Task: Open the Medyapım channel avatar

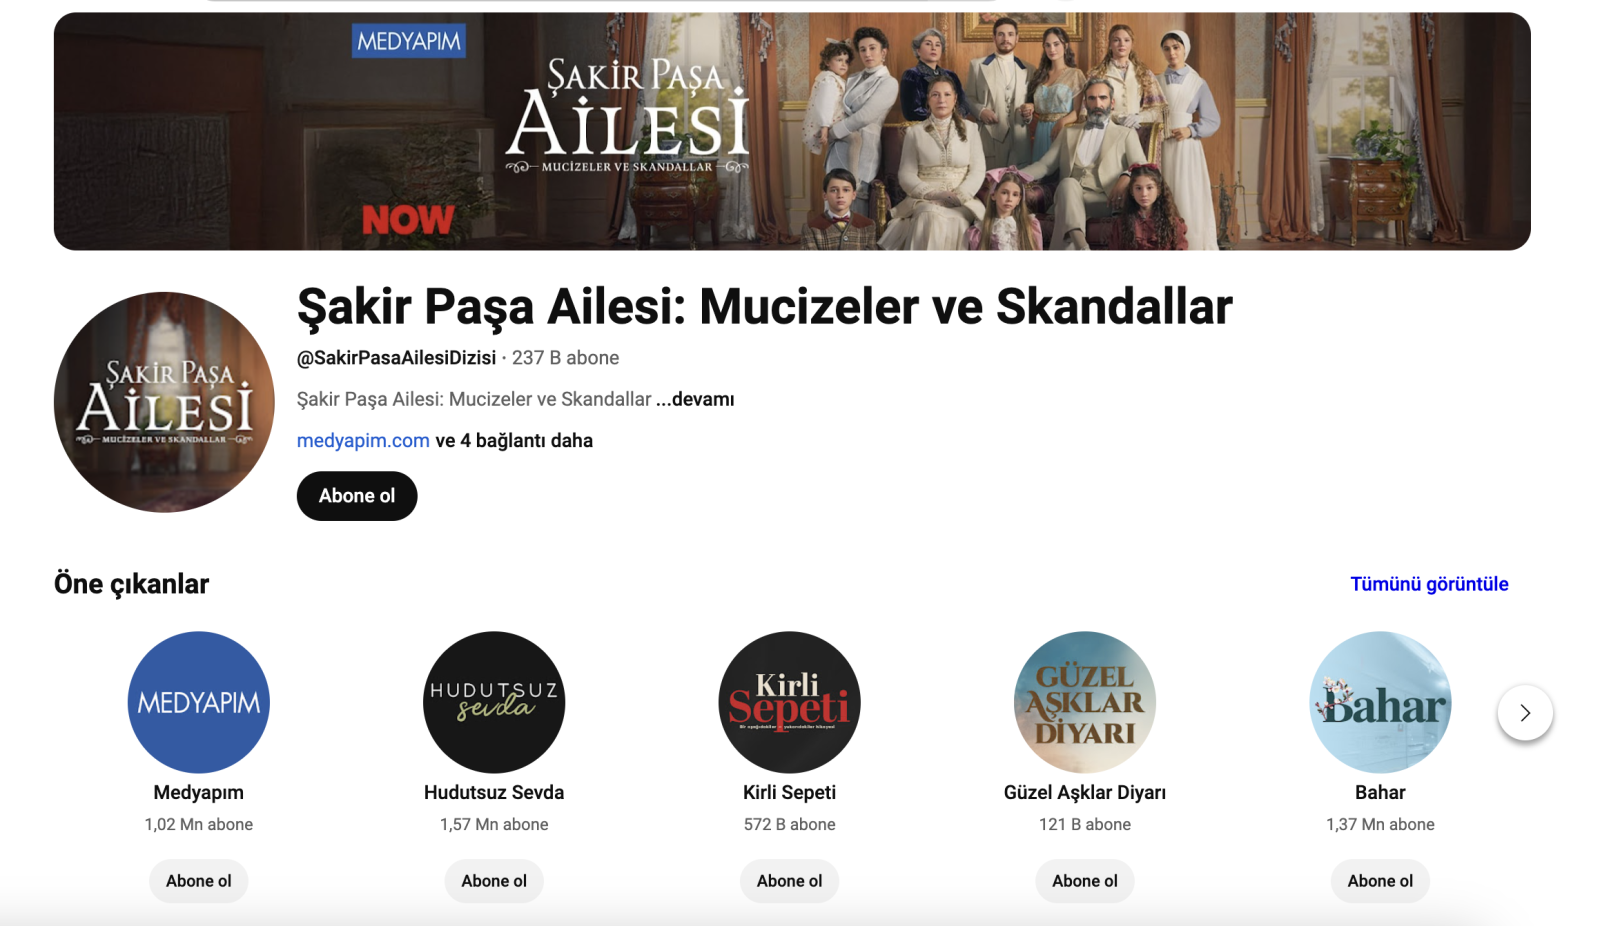Action: (199, 702)
